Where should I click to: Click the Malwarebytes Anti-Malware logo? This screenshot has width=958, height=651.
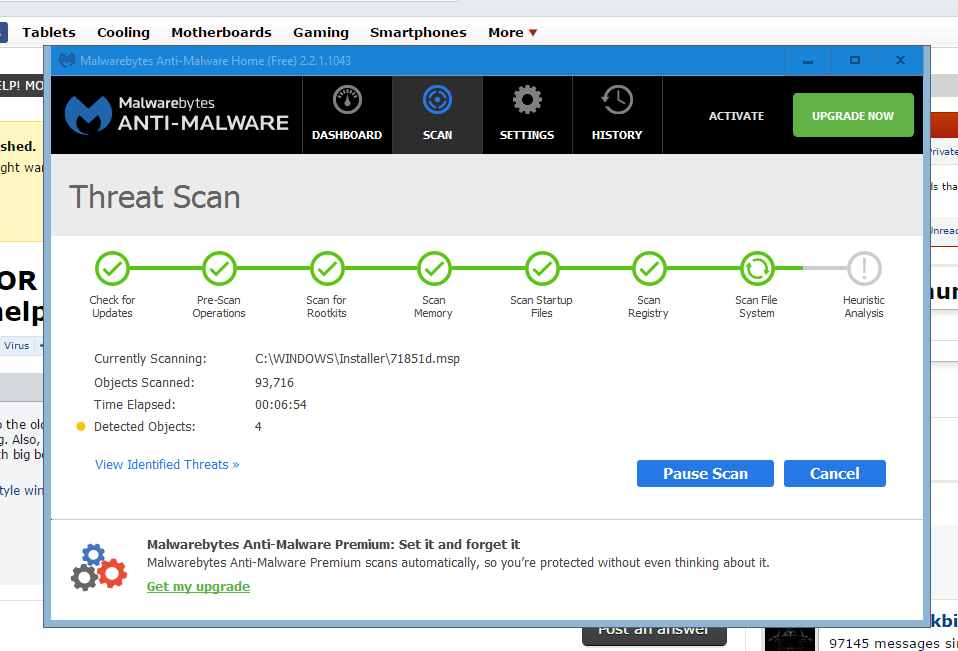coord(177,115)
